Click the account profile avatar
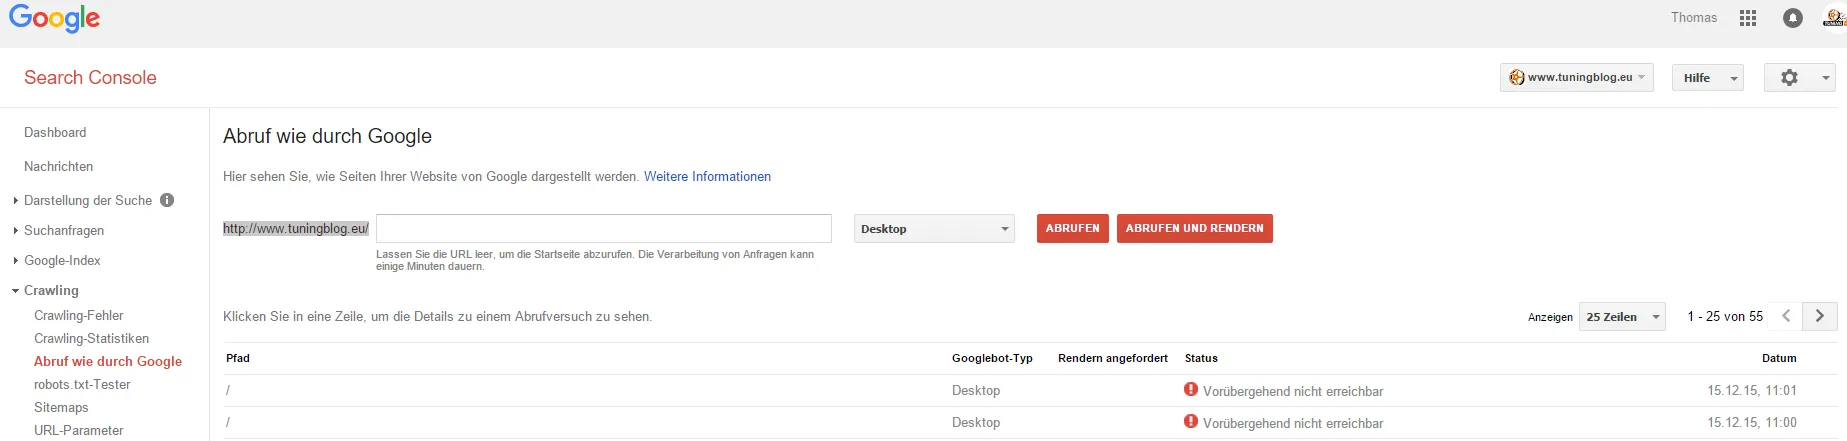This screenshot has width=1847, height=441. [1834, 18]
